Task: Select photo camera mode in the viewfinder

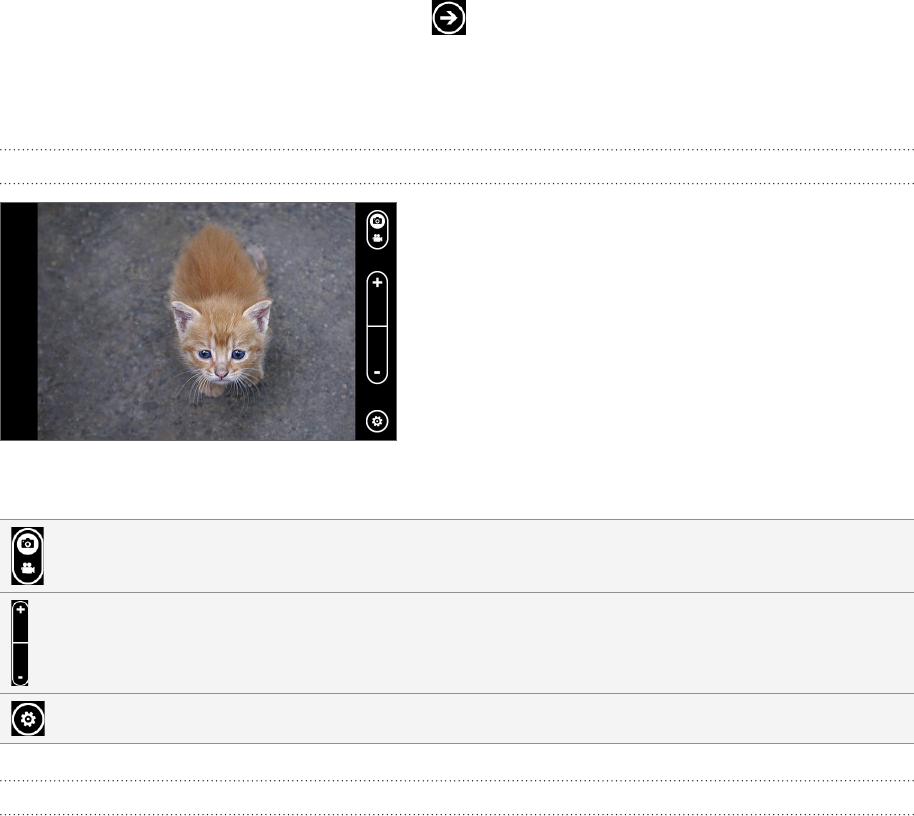Action: [x=377, y=221]
